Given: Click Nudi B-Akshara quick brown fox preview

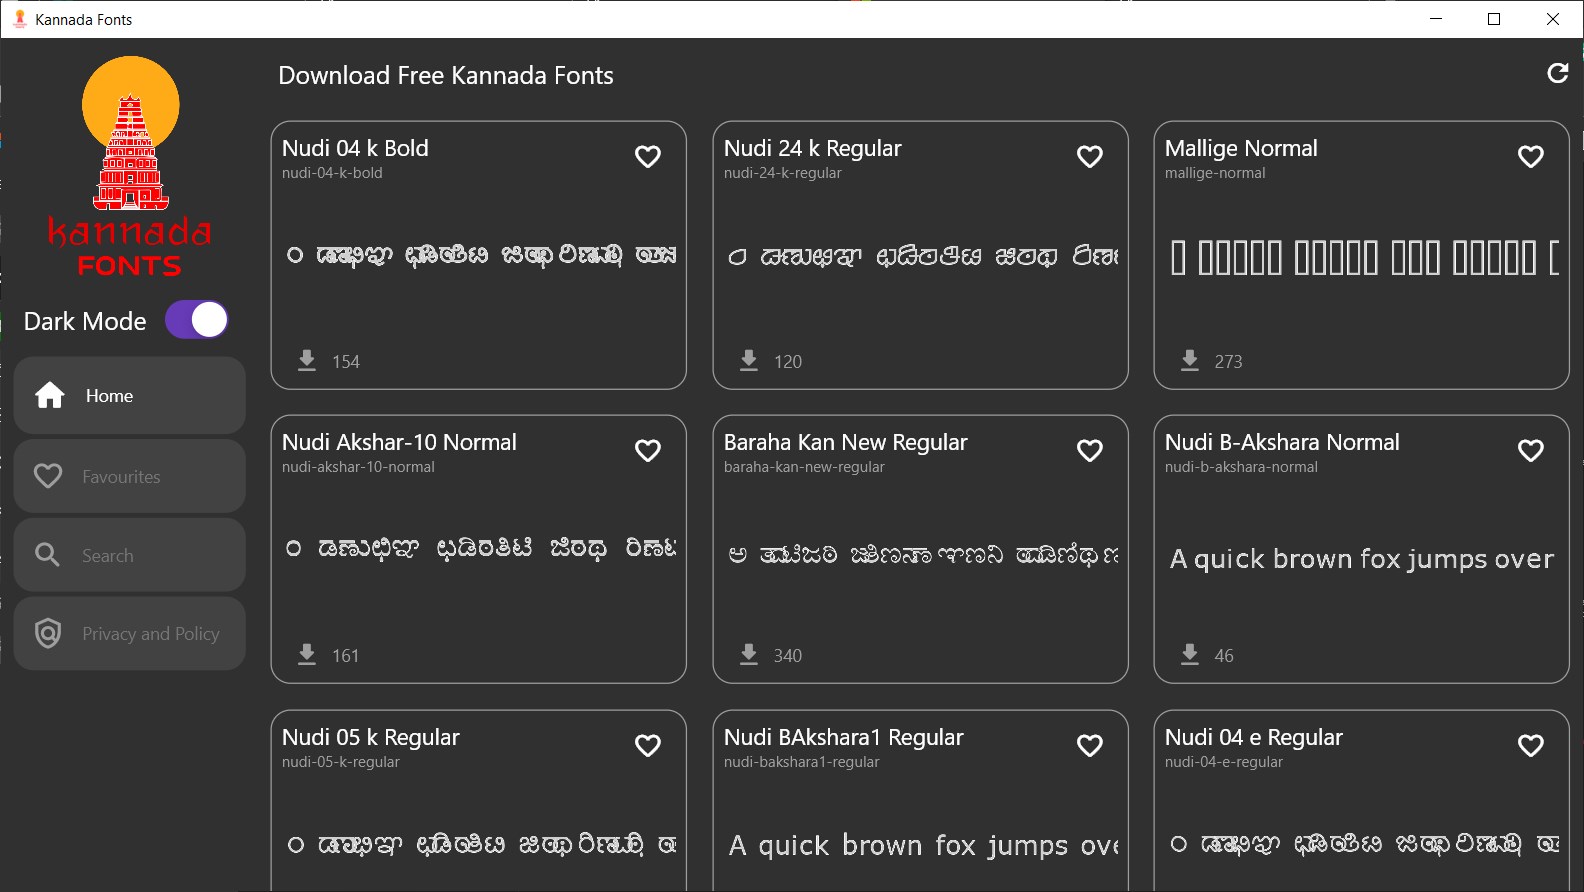Looking at the screenshot, I should pos(1362,559).
